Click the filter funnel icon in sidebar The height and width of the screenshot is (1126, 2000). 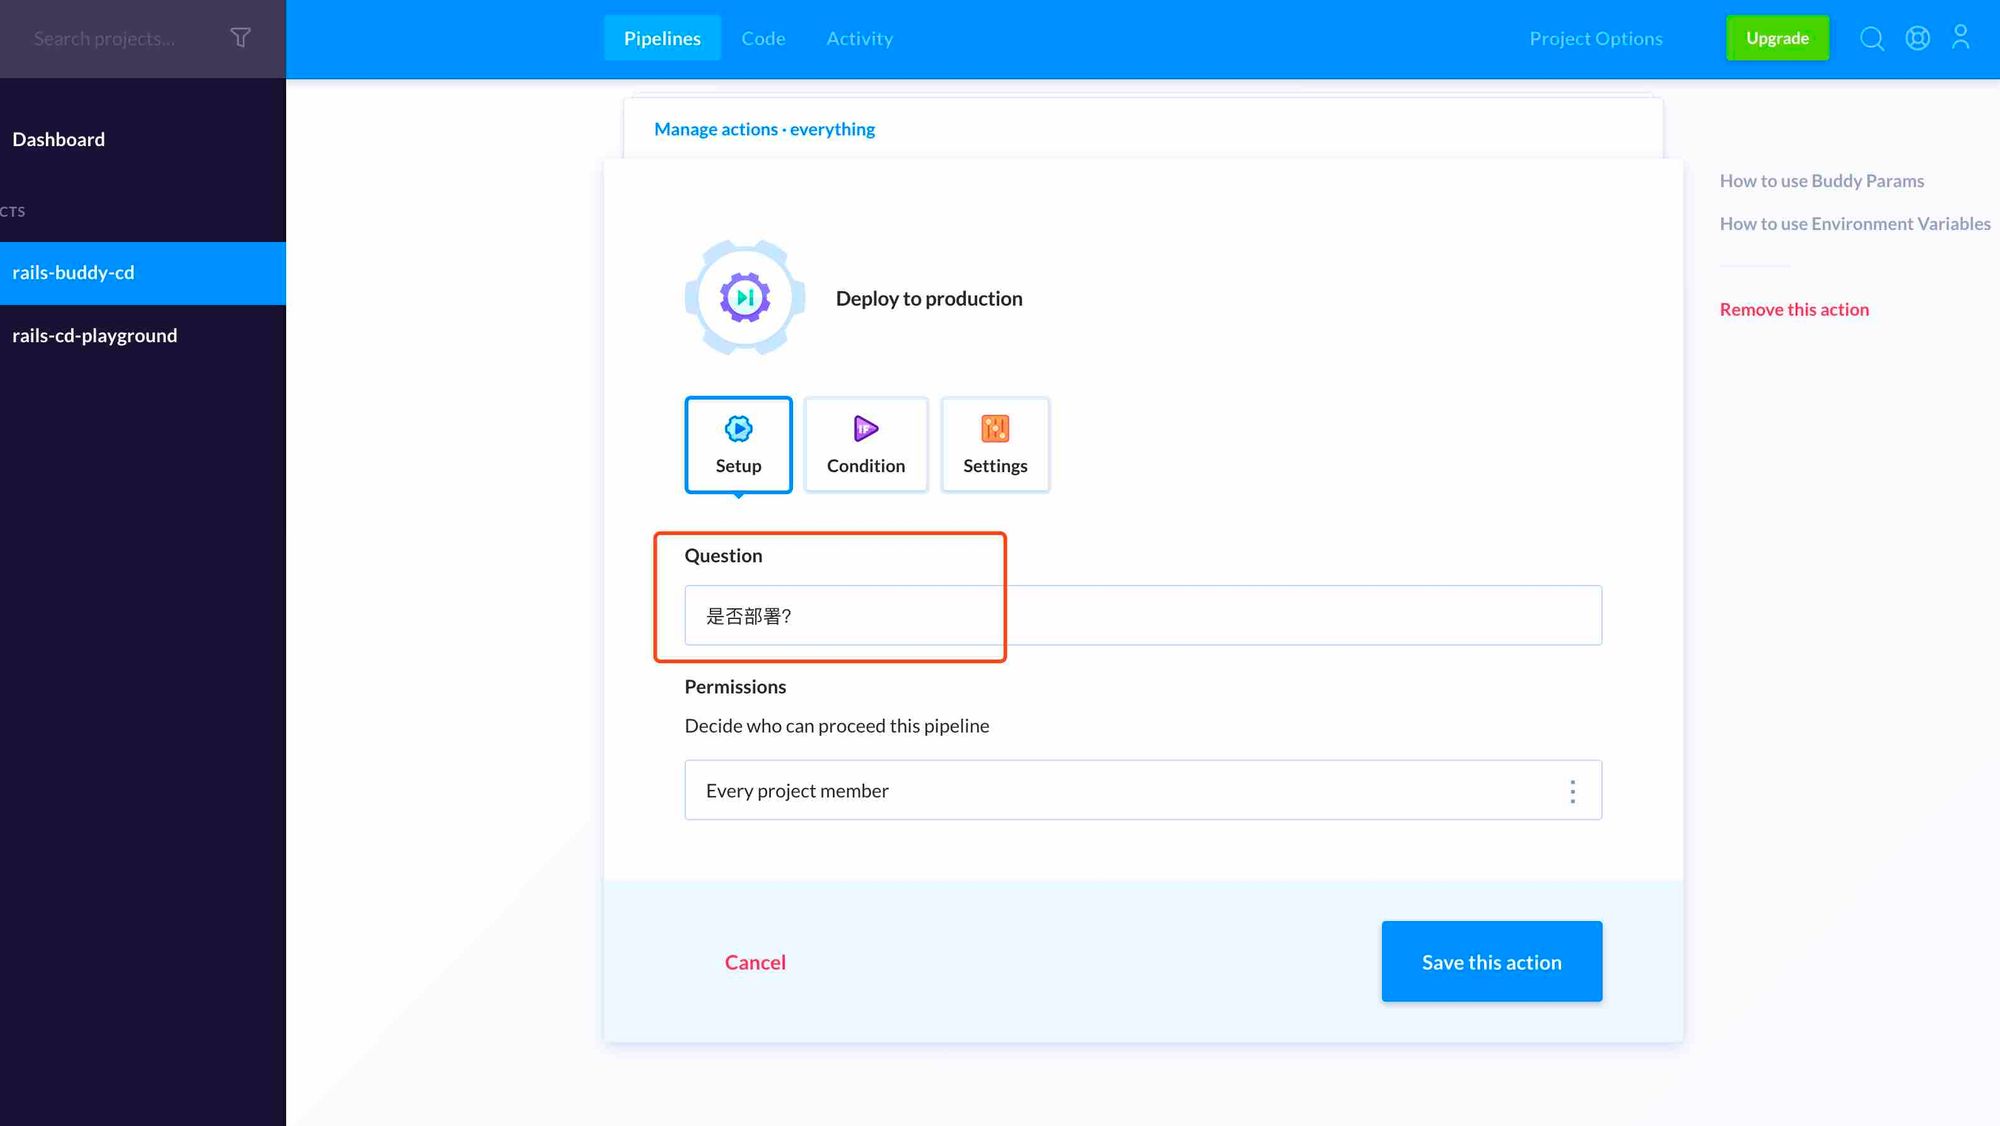coord(240,38)
